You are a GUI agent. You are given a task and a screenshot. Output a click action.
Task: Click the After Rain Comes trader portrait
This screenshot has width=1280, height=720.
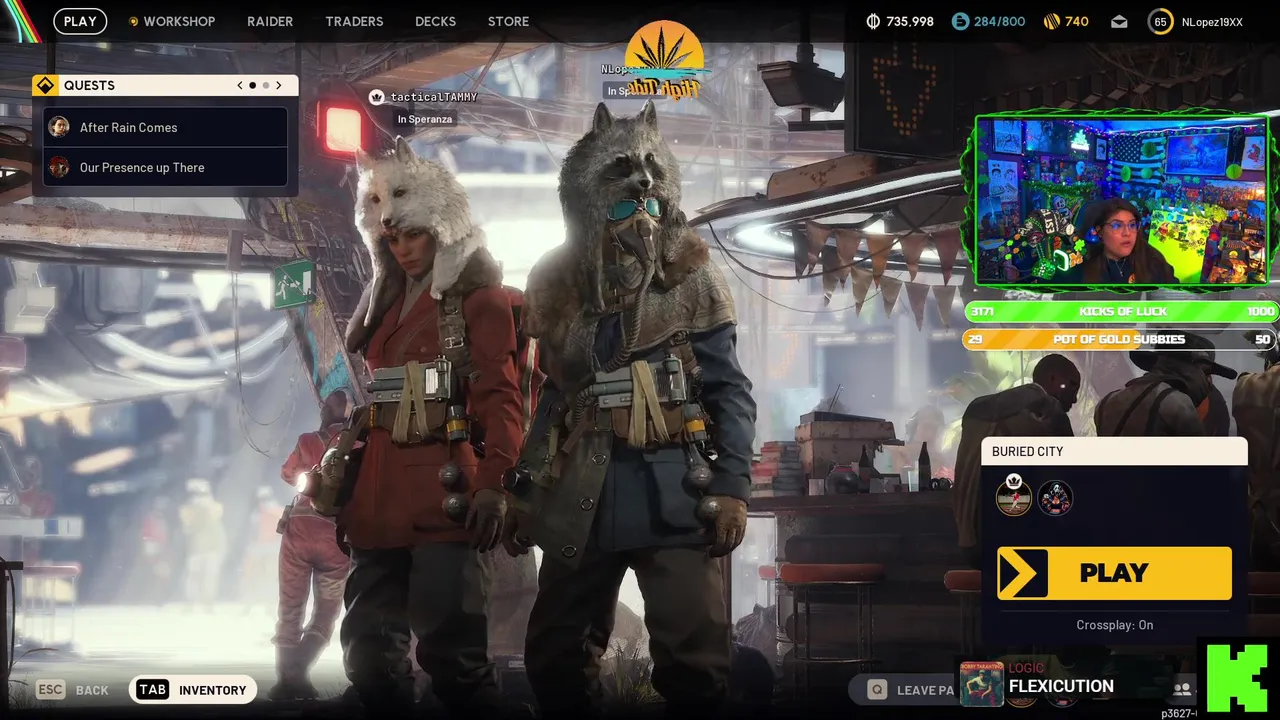point(59,127)
